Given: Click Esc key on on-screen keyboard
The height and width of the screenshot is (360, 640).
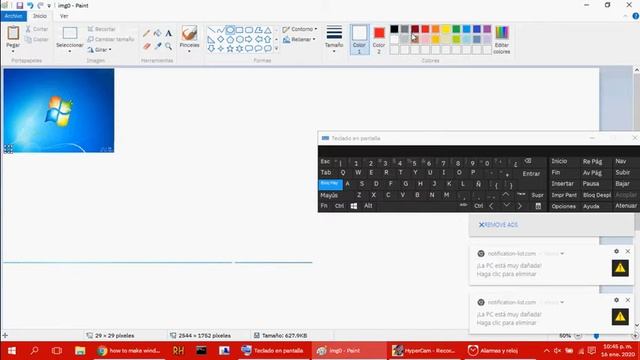Looking at the screenshot, I should (x=325, y=161).
